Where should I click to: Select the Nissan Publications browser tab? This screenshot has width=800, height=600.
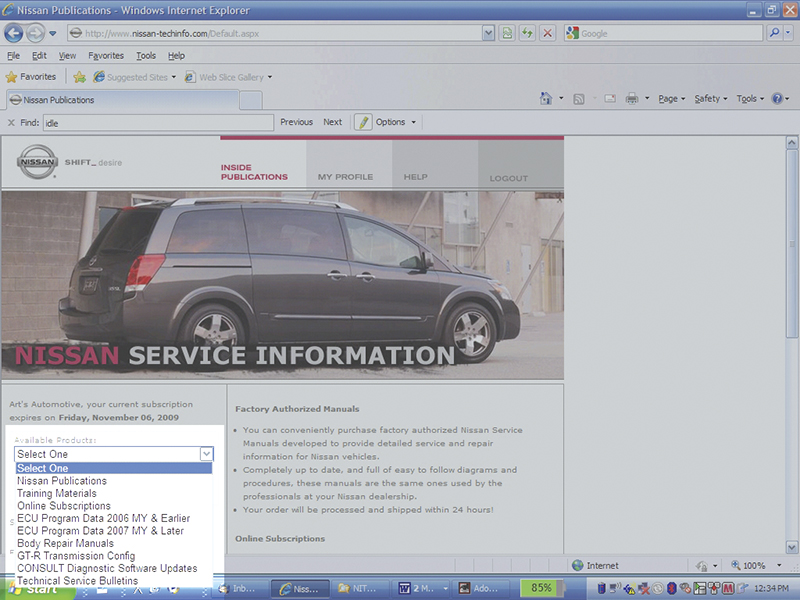pyautogui.click(x=122, y=100)
